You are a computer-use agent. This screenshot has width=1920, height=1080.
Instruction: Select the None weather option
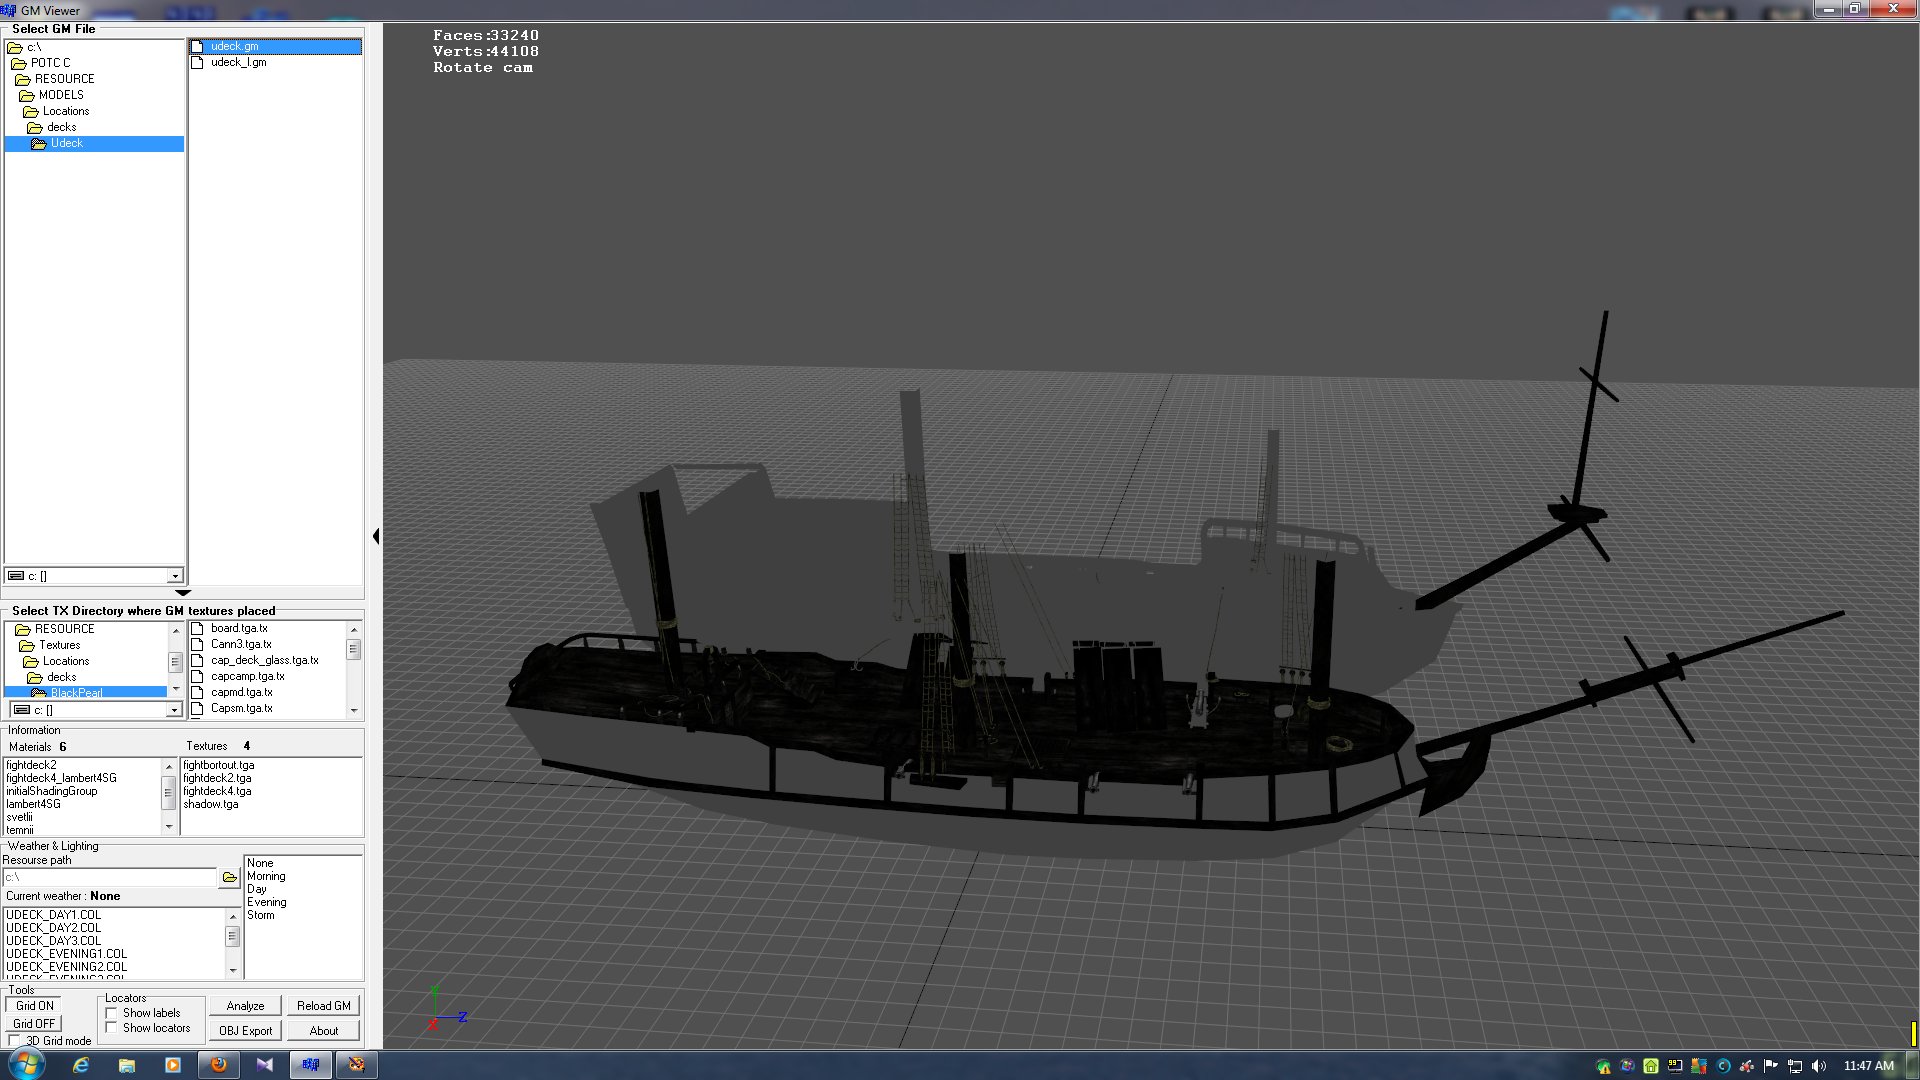pos(260,864)
